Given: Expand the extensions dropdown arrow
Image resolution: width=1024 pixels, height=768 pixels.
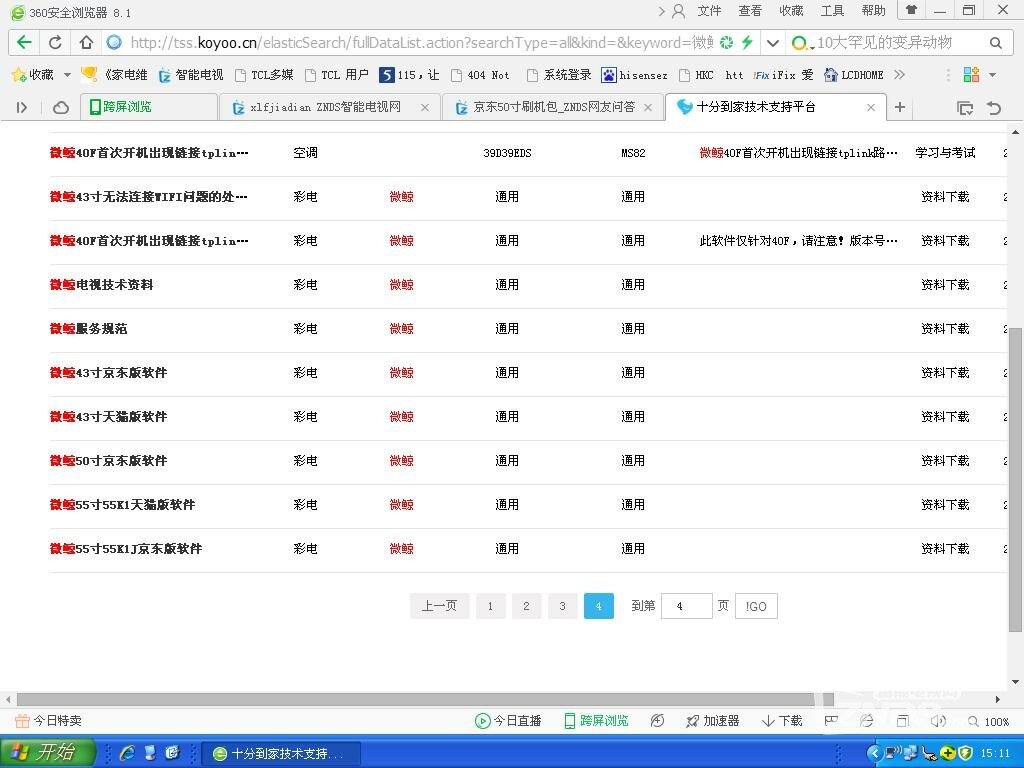Looking at the screenshot, I should 993,75.
